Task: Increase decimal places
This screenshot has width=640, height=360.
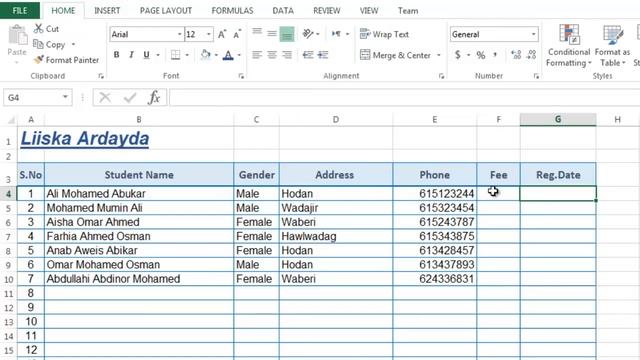Action: pyautogui.click(x=516, y=55)
